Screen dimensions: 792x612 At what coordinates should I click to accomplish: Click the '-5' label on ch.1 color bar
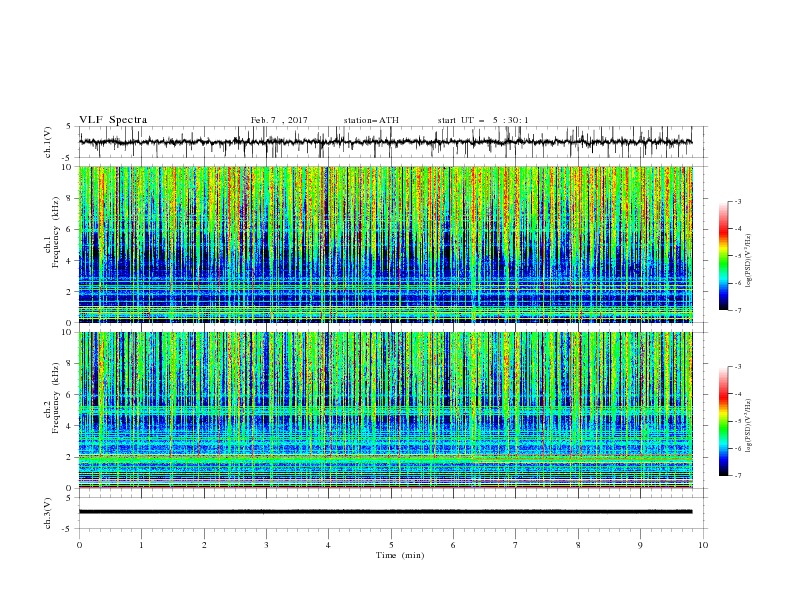737,256
